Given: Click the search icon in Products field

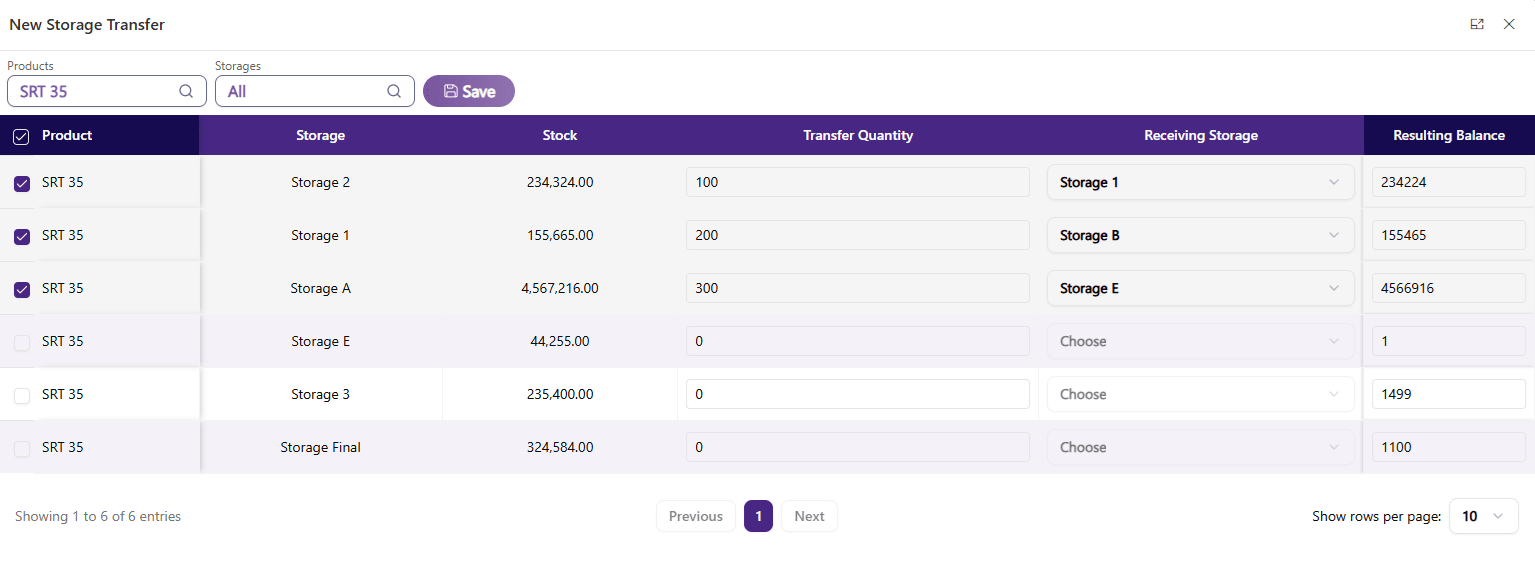Looking at the screenshot, I should click(186, 91).
